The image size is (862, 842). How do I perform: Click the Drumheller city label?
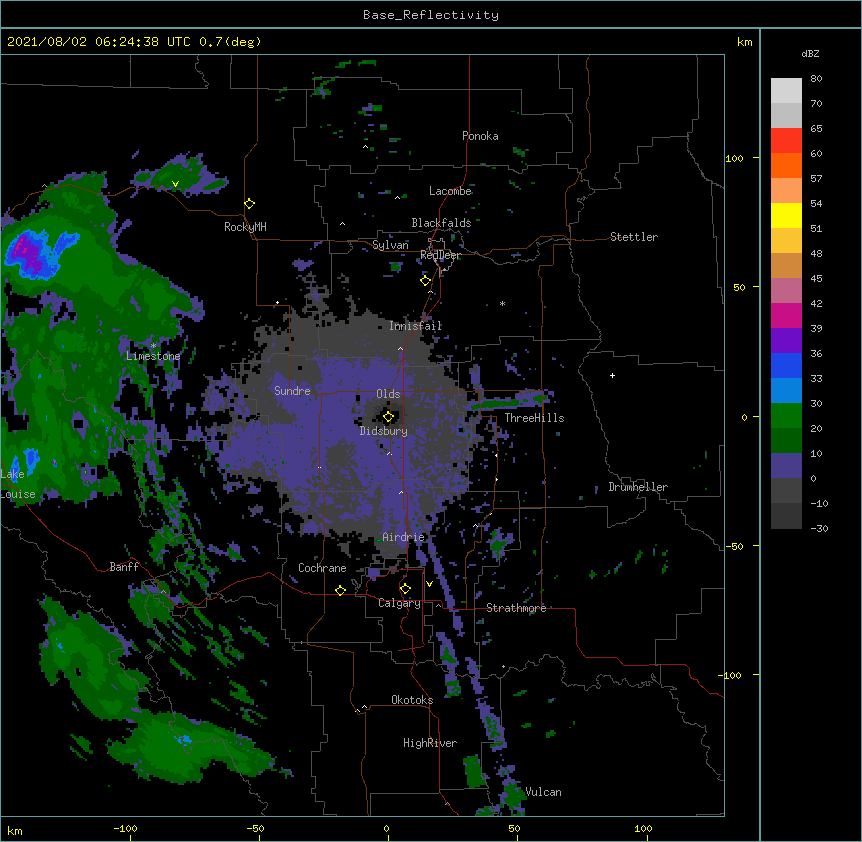(638, 487)
